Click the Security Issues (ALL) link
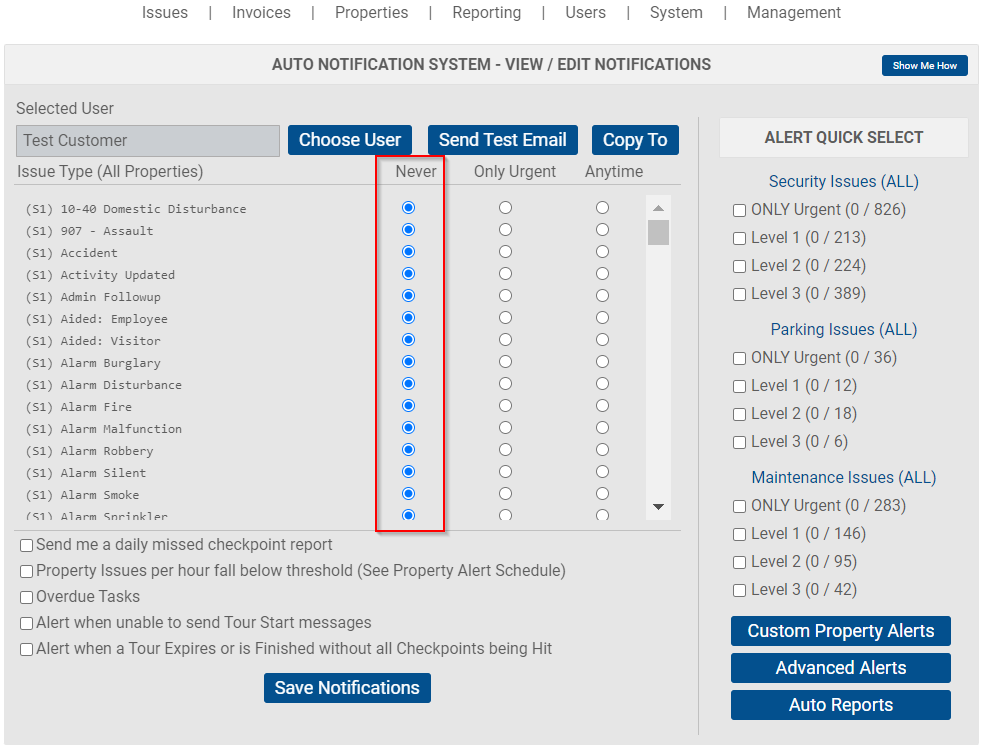The height and width of the screenshot is (750, 987). click(843, 181)
